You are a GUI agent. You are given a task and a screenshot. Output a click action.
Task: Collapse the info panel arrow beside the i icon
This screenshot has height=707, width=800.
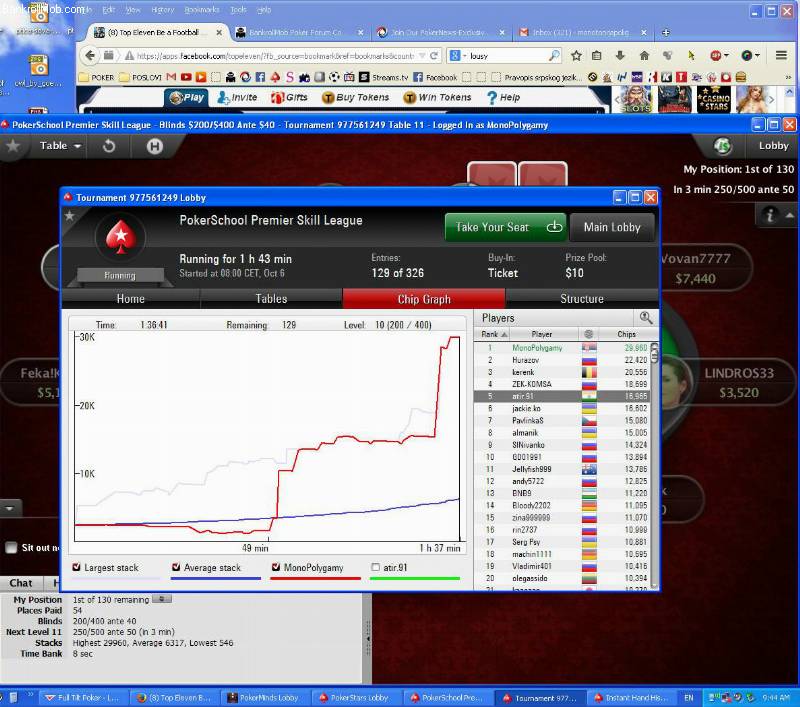(789, 215)
